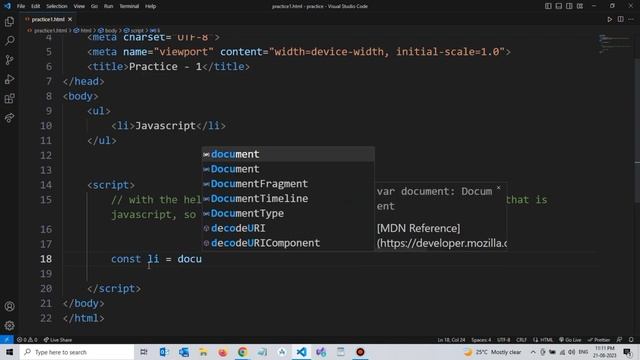640x360 pixels.
Task: Click the editor vertical scrollbar
Action: [x=637, y=131]
